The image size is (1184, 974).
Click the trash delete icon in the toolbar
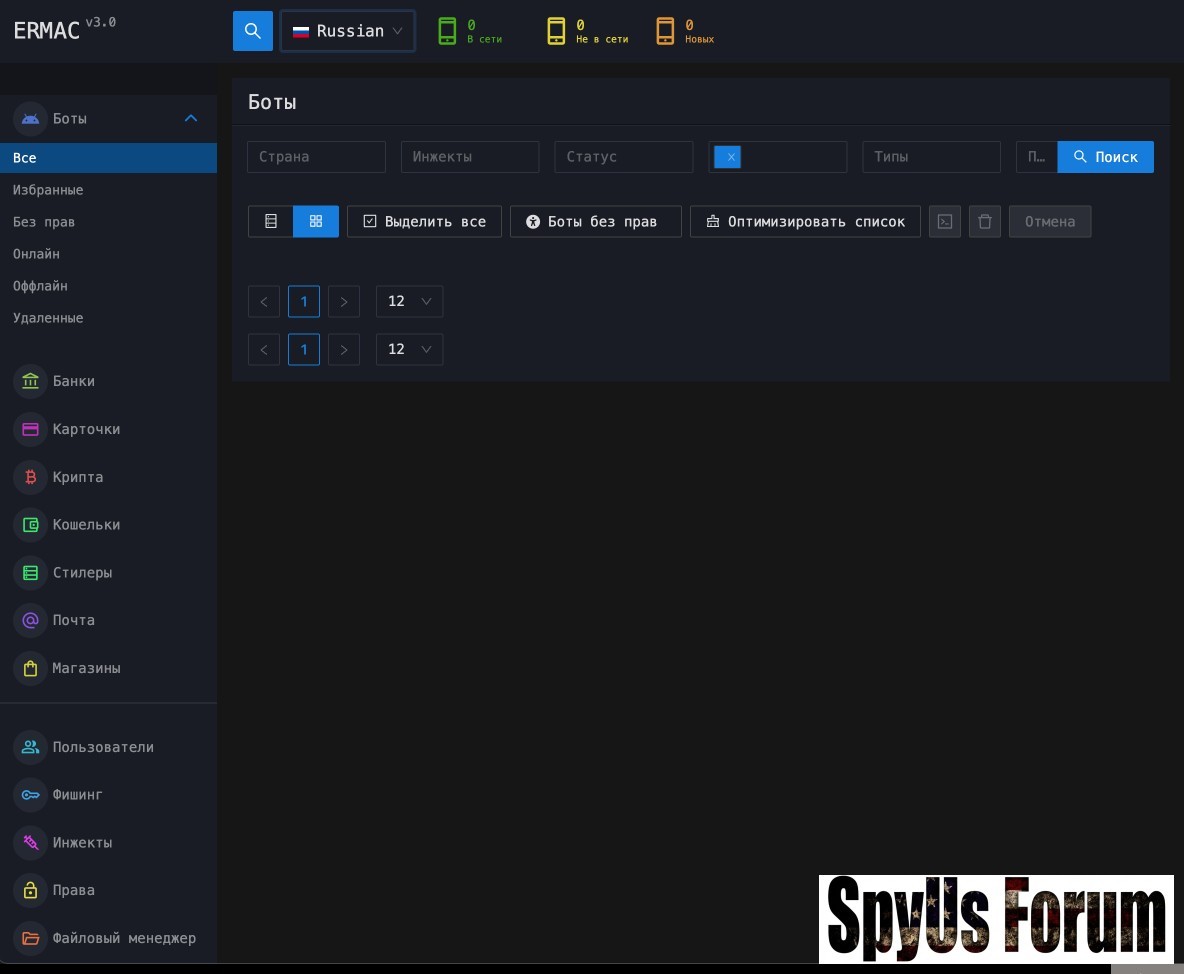[984, 221]
